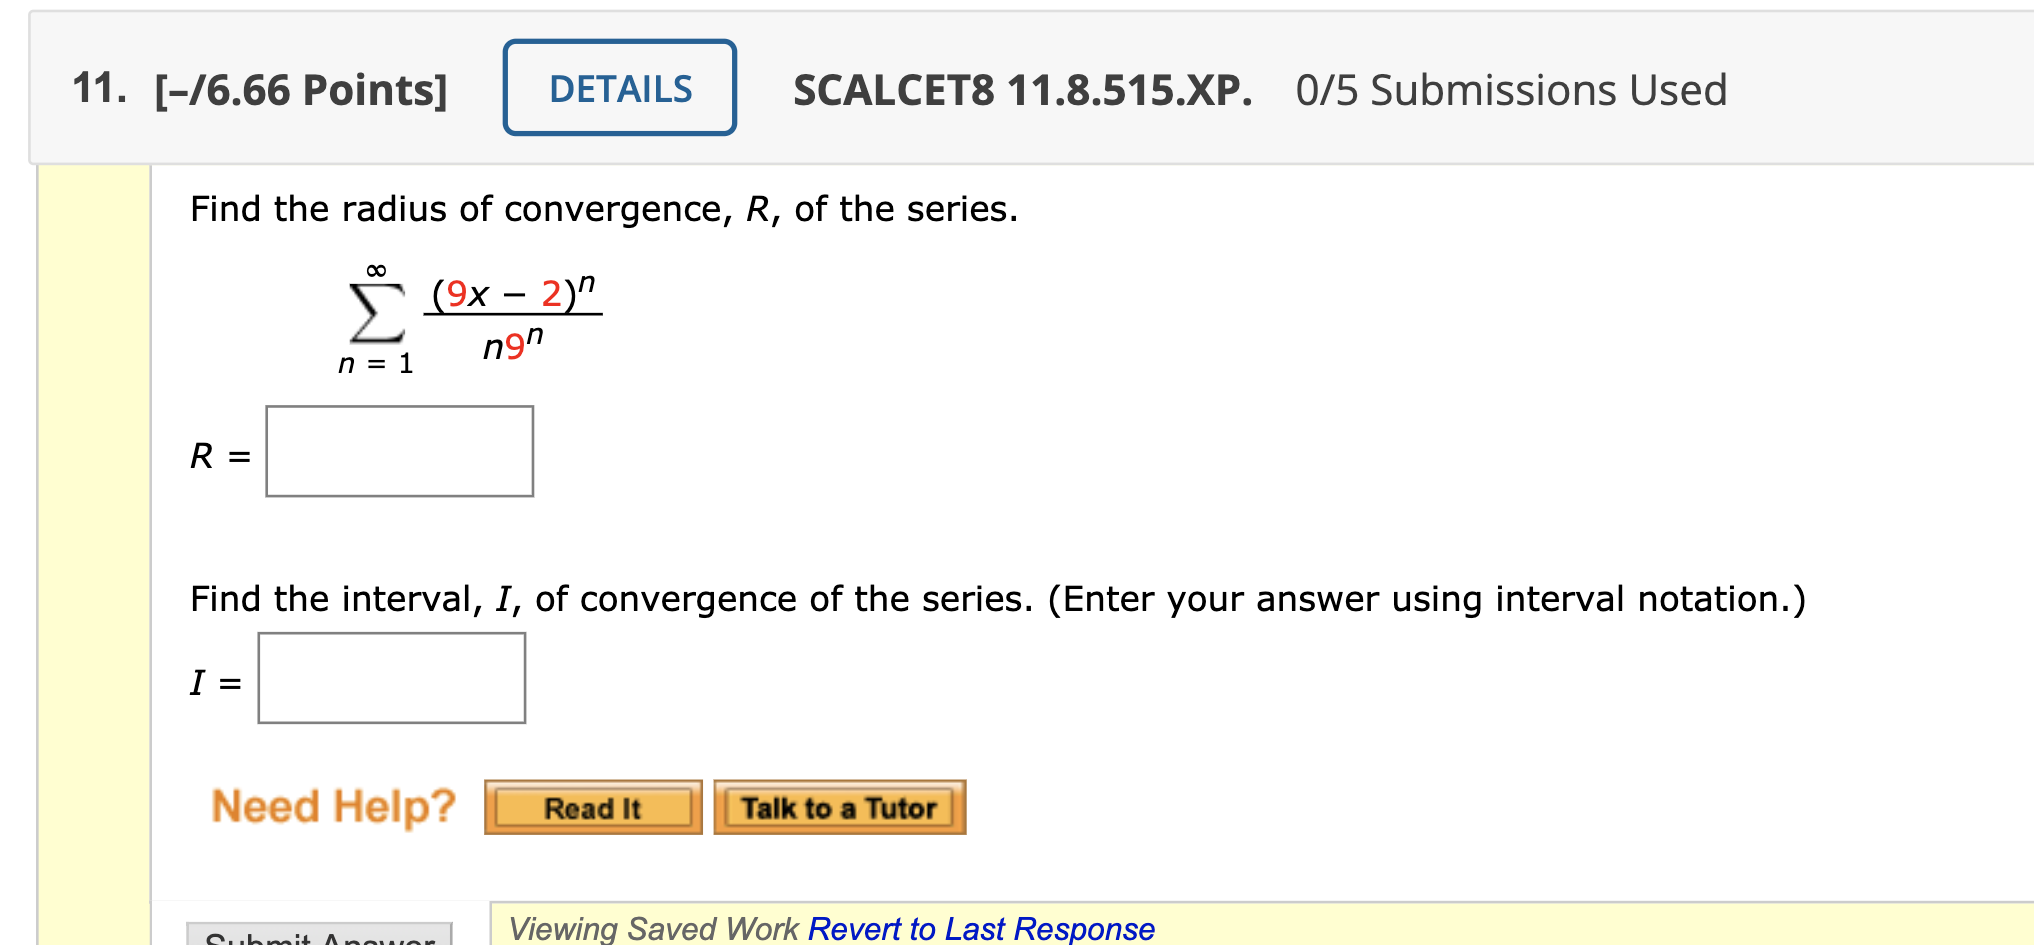The width and height of the screenshot is (2034, 945).
Task: Click the interval notation instruction text
Action: tap(998, 598)
